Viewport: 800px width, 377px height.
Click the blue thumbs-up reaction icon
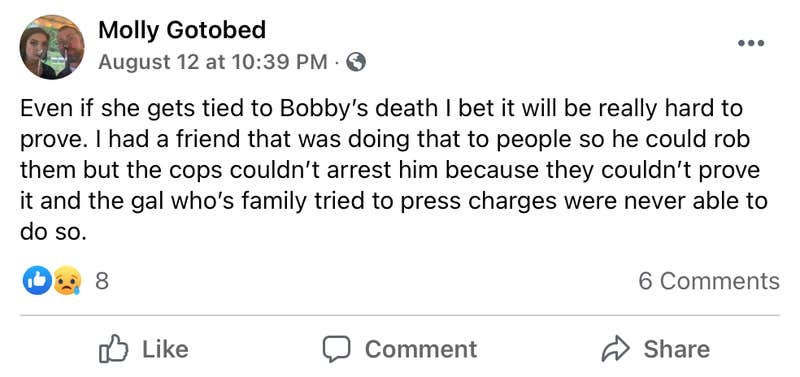(37, 281)
